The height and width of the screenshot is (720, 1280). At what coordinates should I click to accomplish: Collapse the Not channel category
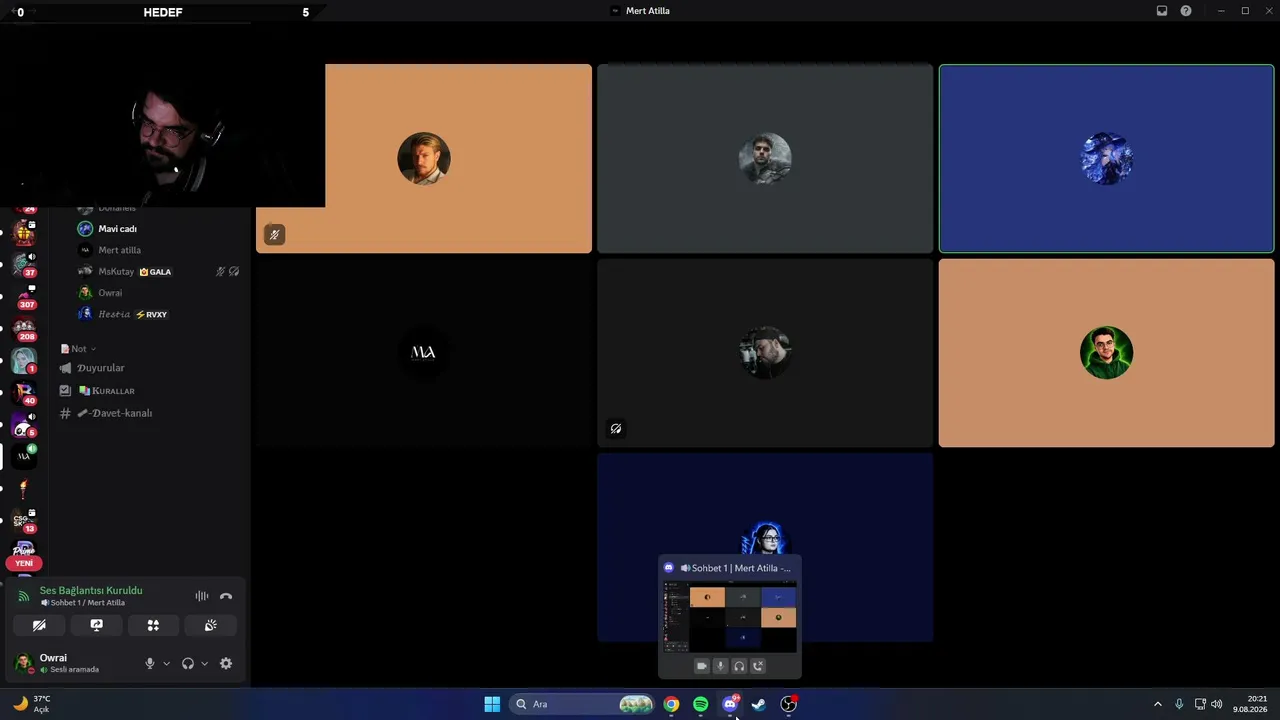tap(78, 349)
